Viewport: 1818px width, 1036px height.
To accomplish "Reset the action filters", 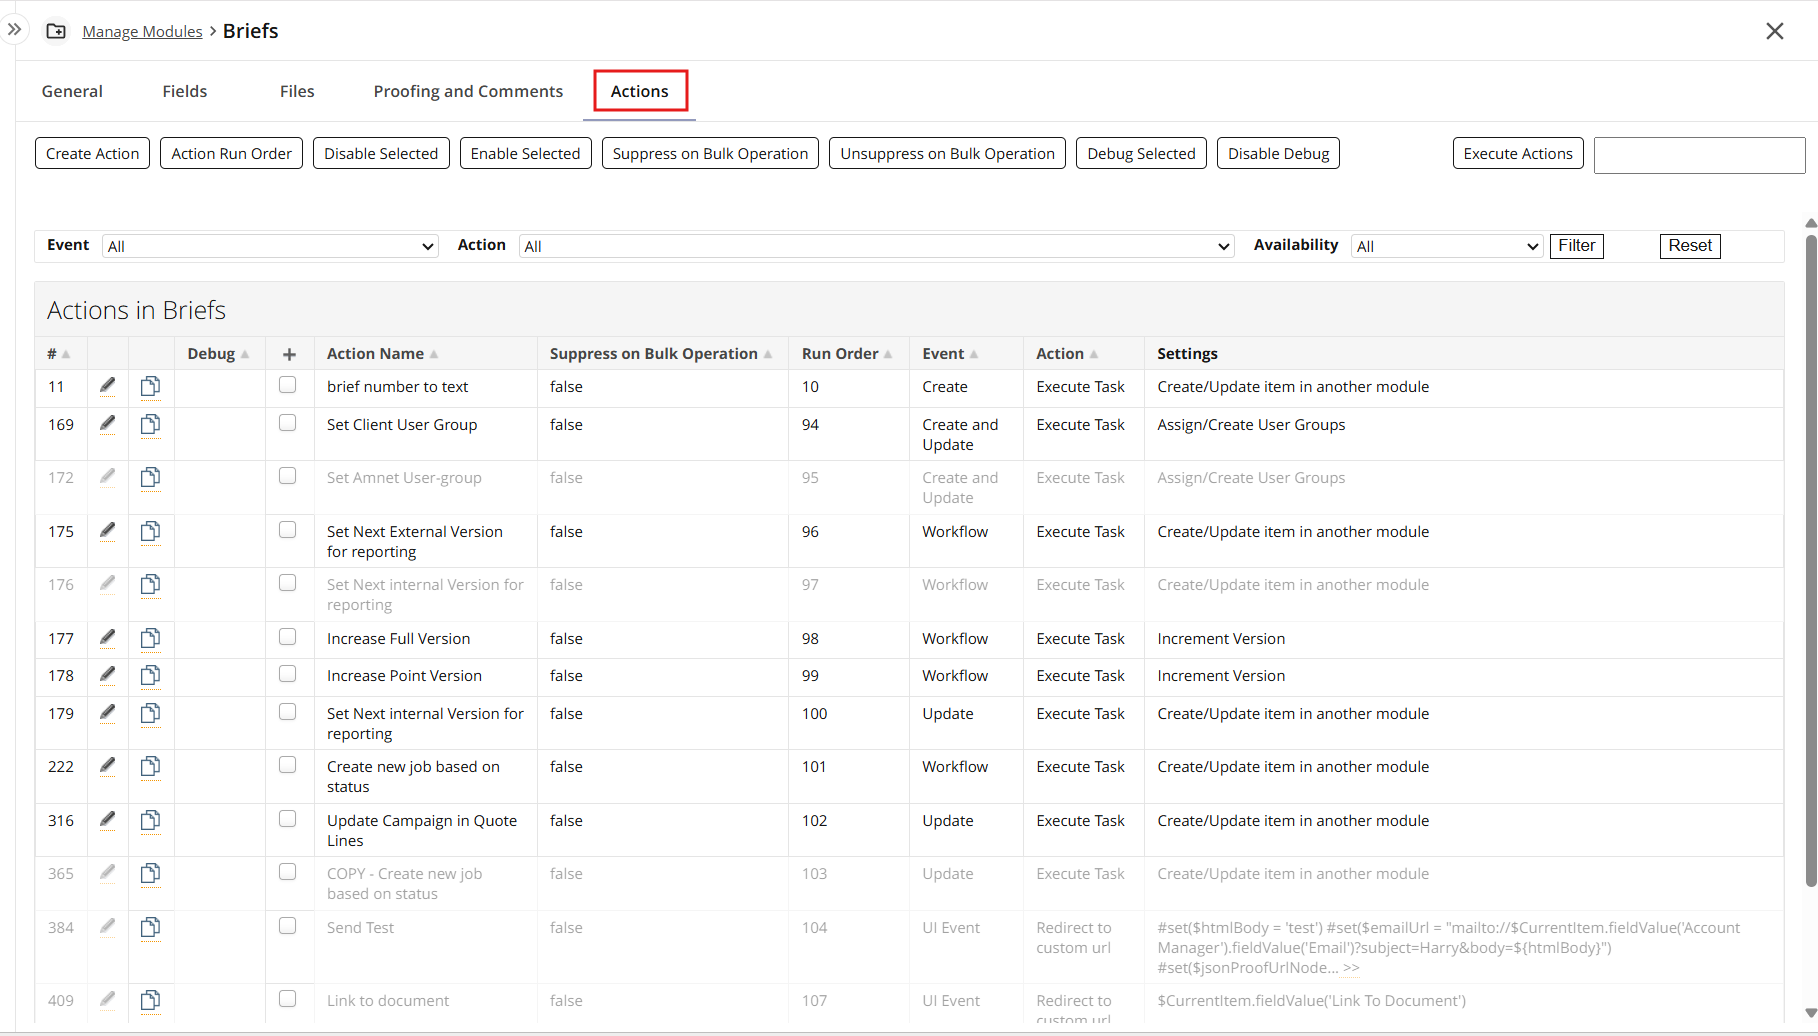I will click(x=1690, y=246).
